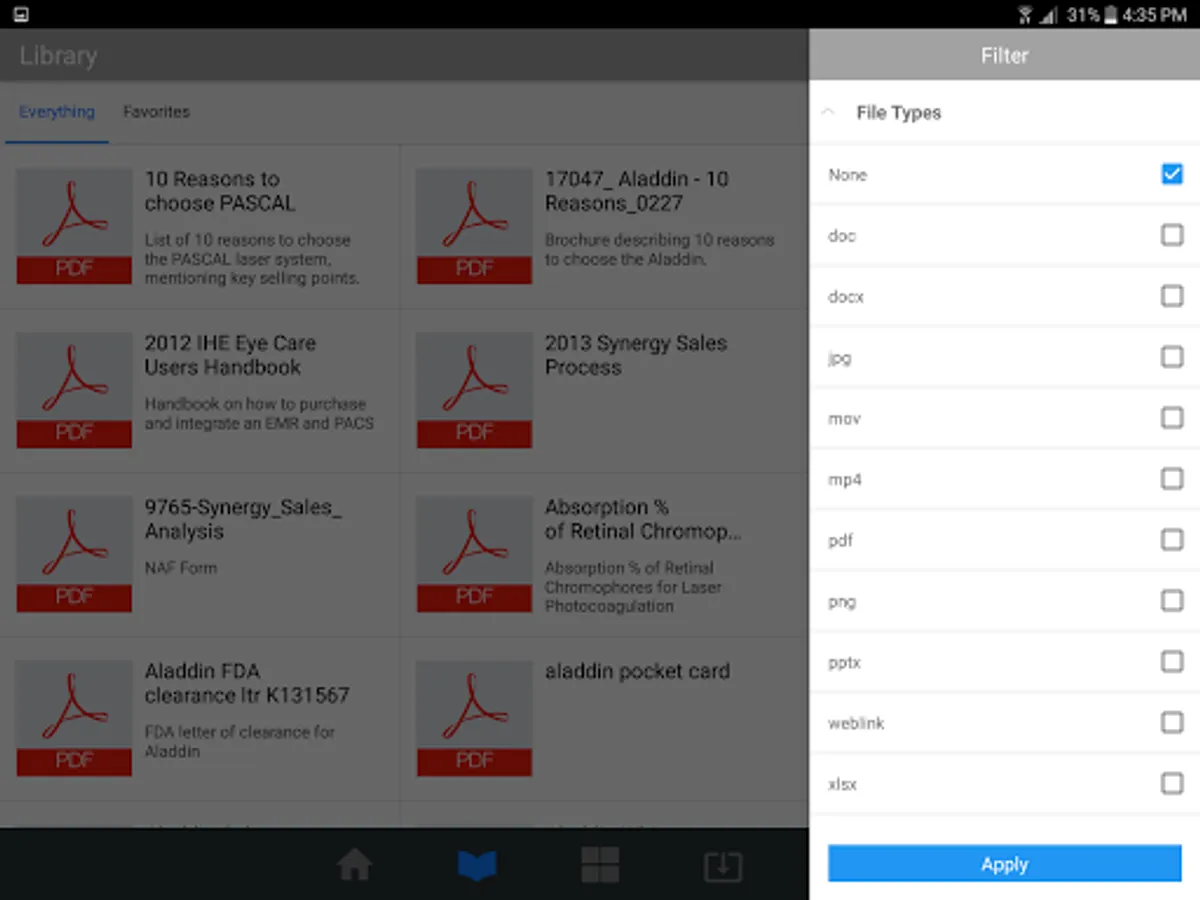Click the Filter panel header

(1004, 55)
